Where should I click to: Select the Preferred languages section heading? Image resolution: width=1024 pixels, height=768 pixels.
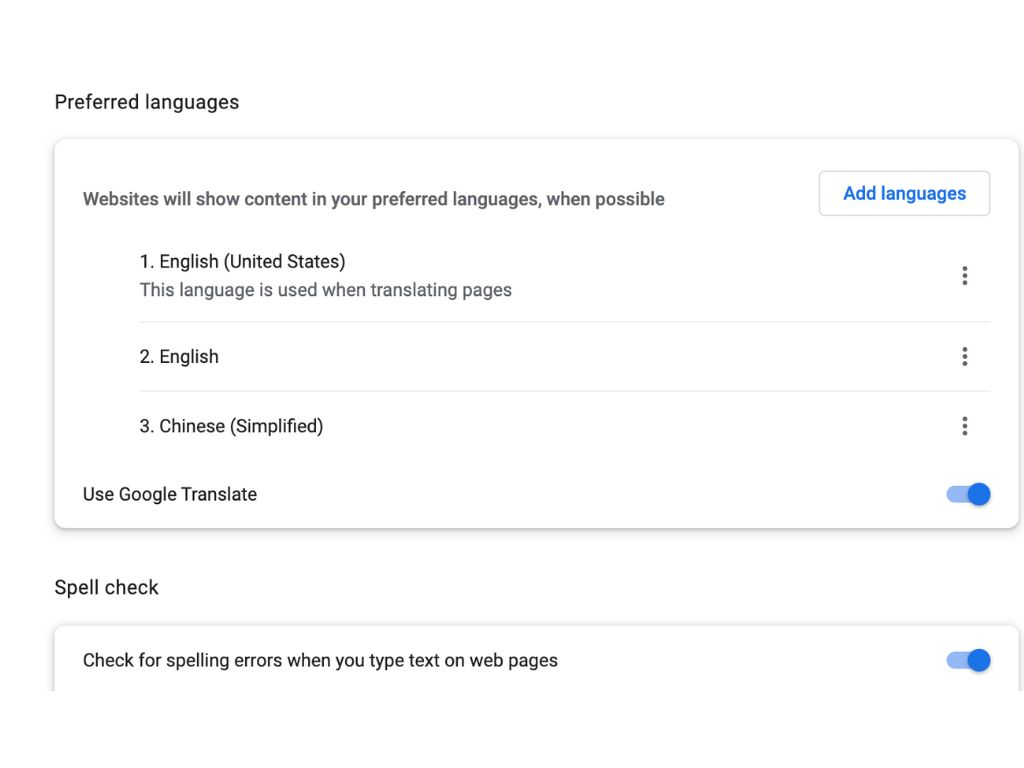[x=146, y=101]
